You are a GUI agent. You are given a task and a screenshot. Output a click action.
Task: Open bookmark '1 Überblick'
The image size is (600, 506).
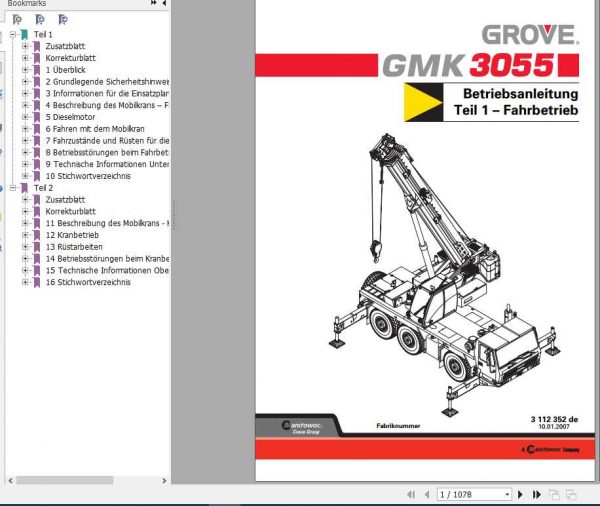click(x=65, y=70)
